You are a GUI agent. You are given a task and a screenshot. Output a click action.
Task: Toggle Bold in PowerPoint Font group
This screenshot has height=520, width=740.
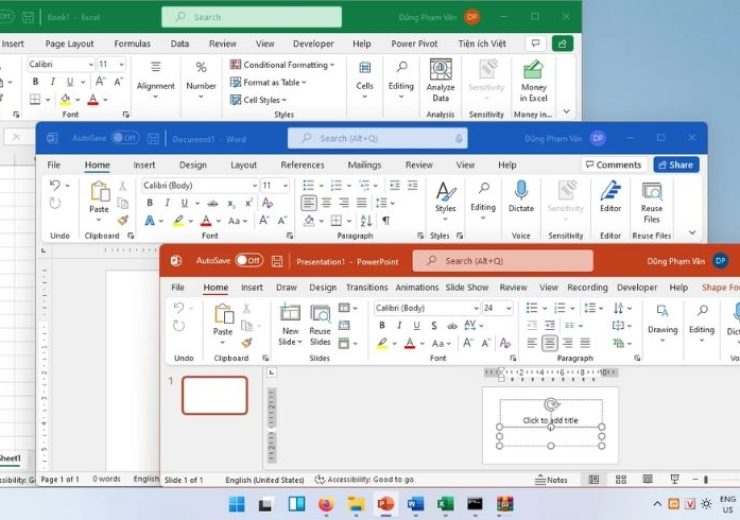[382, 325]
